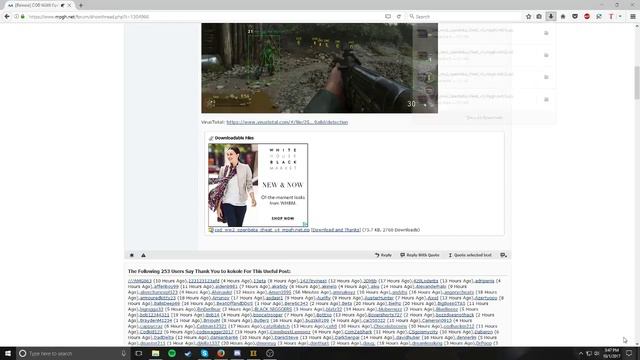Open the VirusTotal detection link
Viewport: 640px width, 360px height.
click(x=287, y=122)
